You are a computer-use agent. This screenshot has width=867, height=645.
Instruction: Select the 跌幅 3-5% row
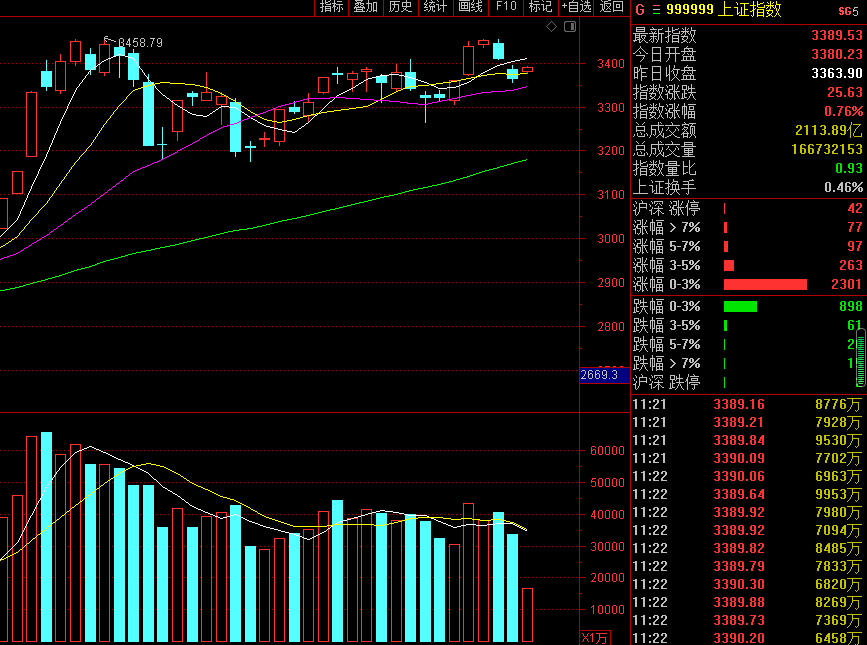pyautogui.click(x=748, y=325)
